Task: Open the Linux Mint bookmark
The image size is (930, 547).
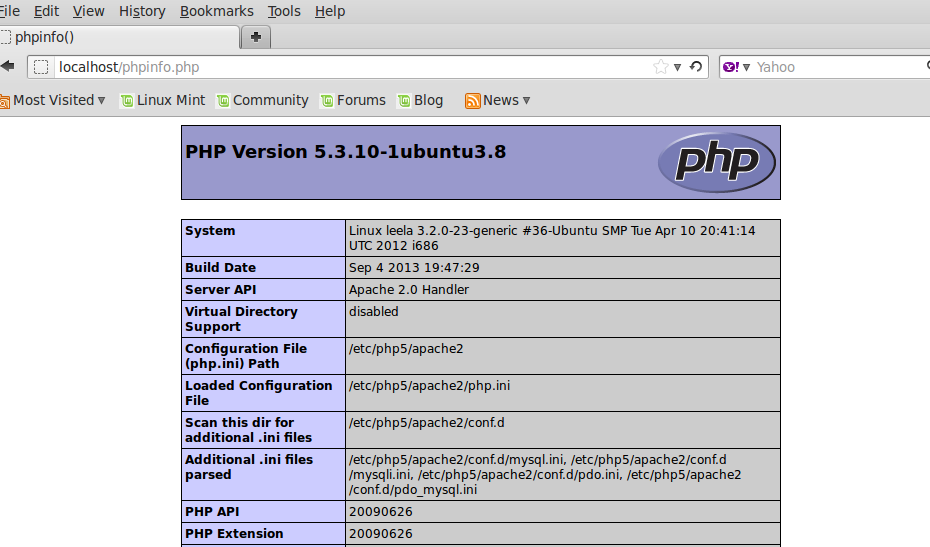Action: click(163, 100)
